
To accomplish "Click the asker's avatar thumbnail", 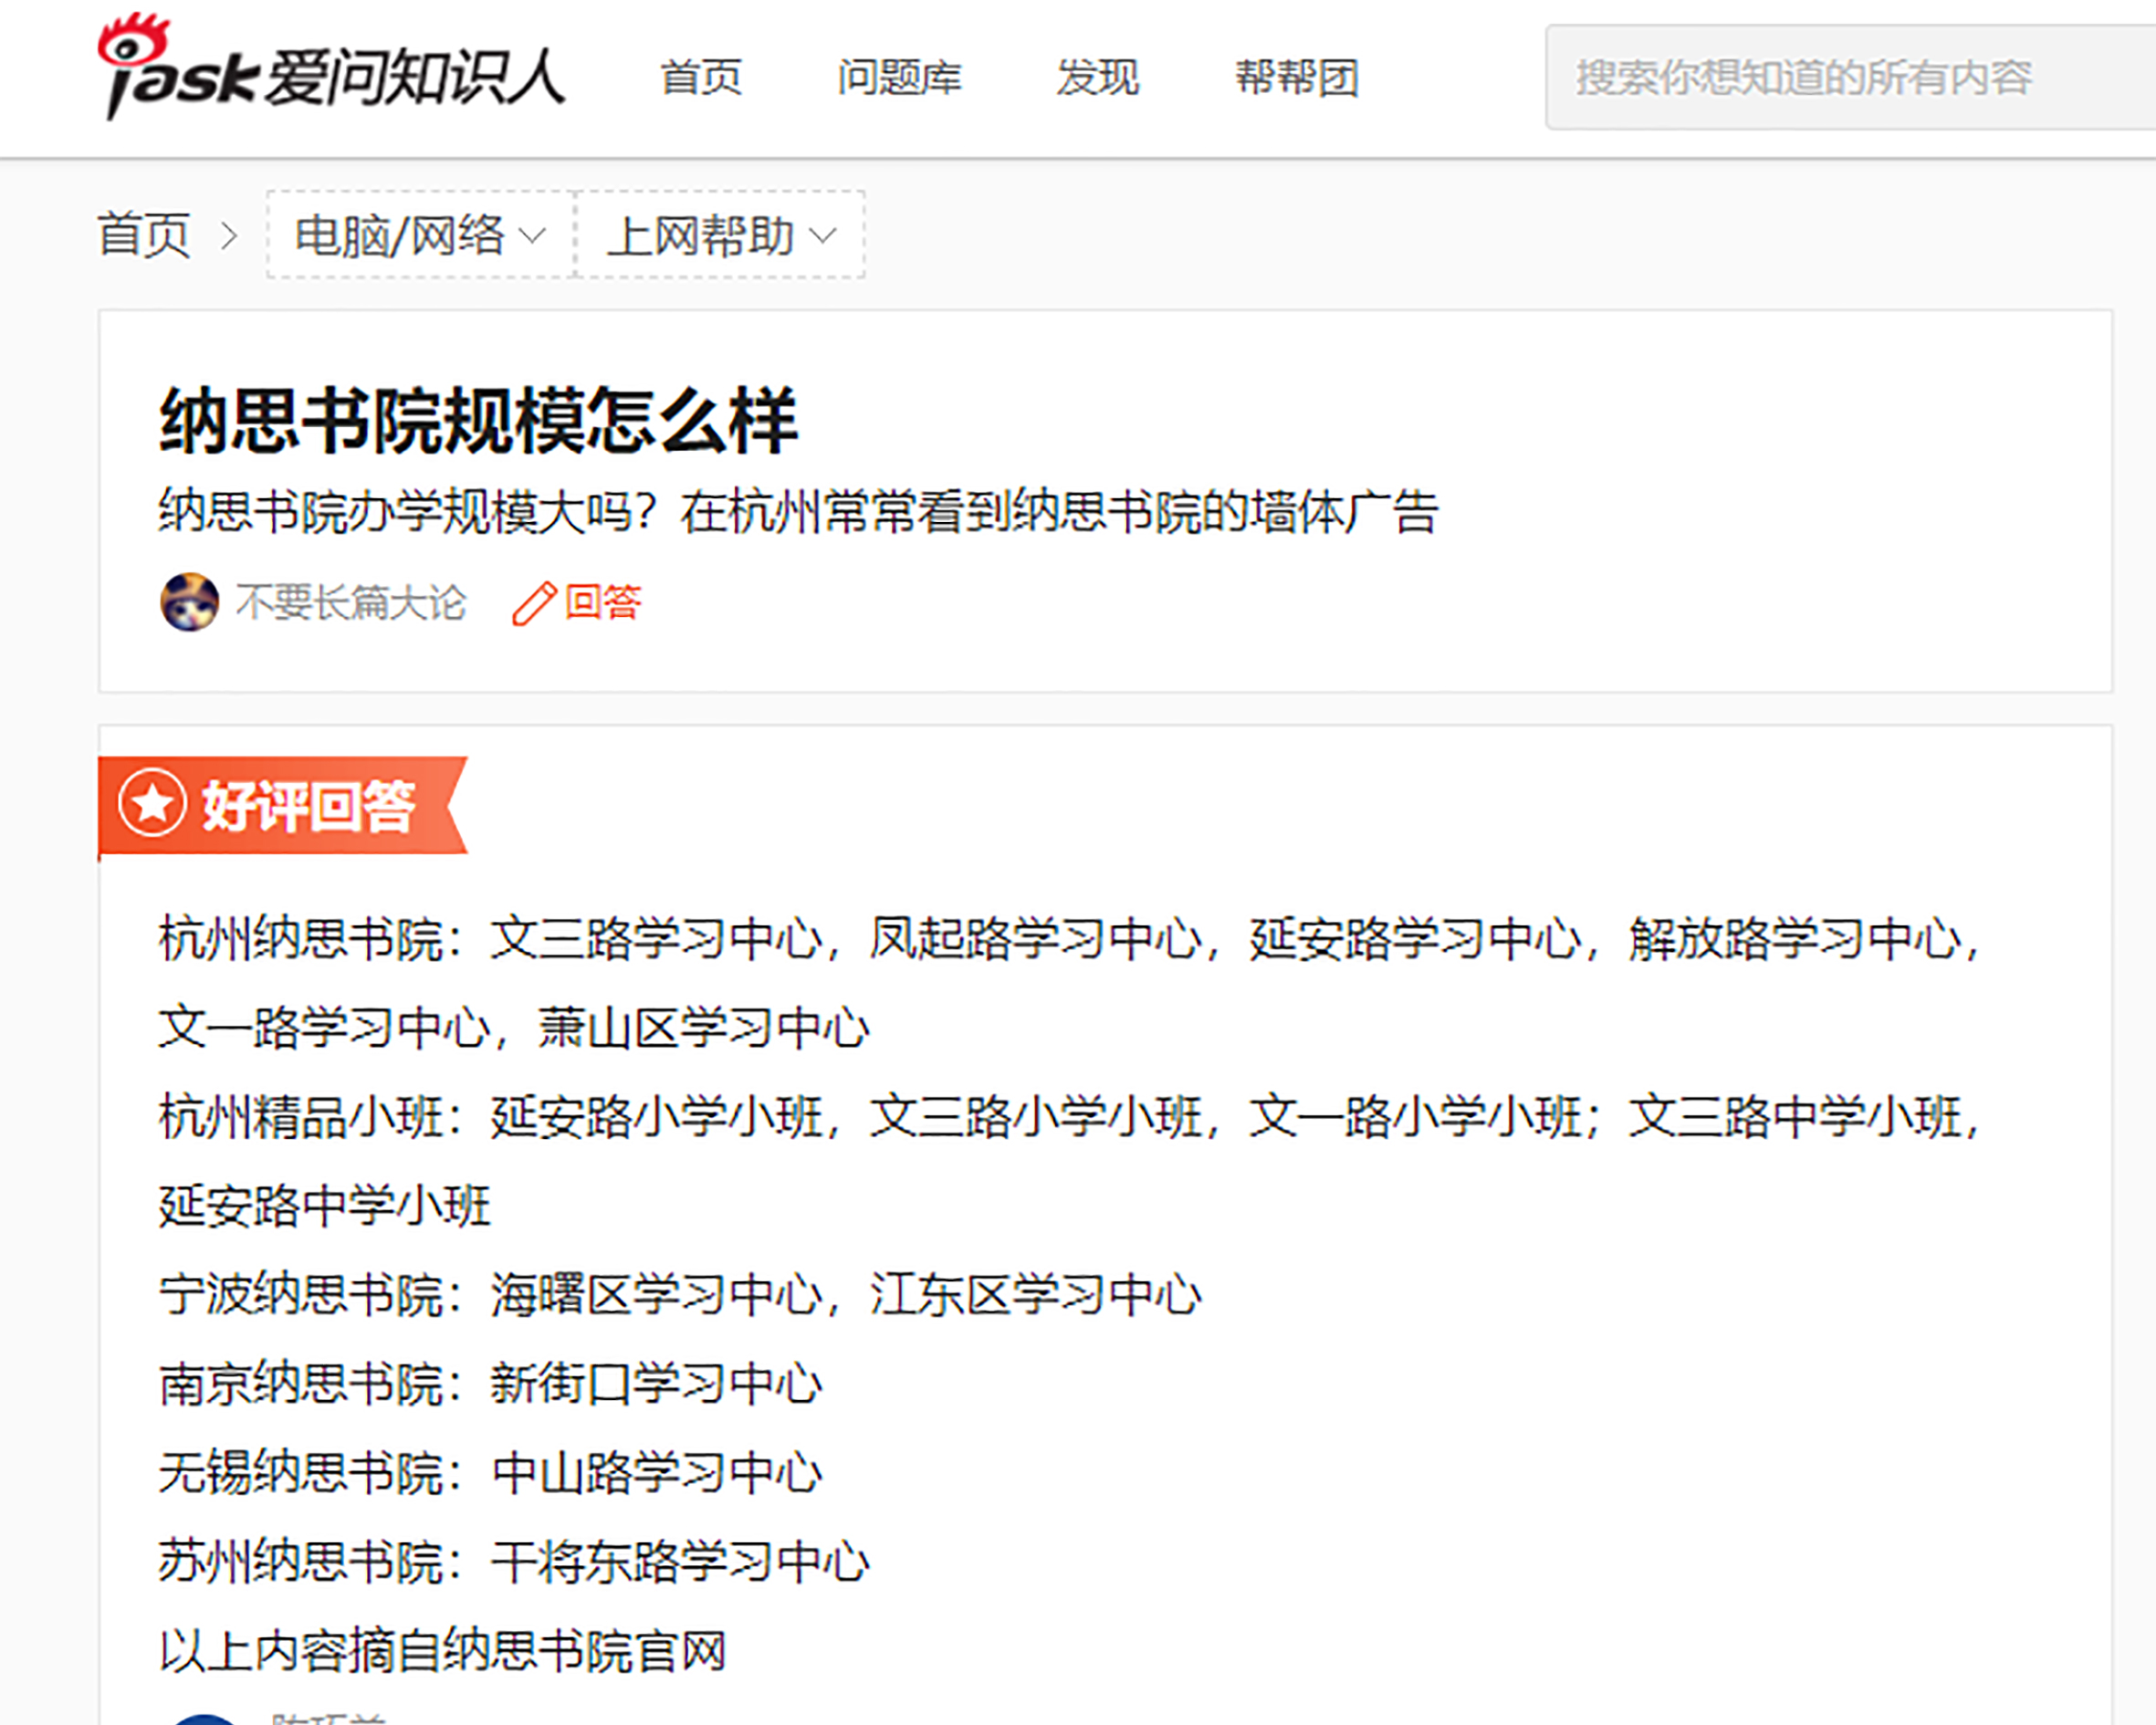I will (x=189, y=602).
